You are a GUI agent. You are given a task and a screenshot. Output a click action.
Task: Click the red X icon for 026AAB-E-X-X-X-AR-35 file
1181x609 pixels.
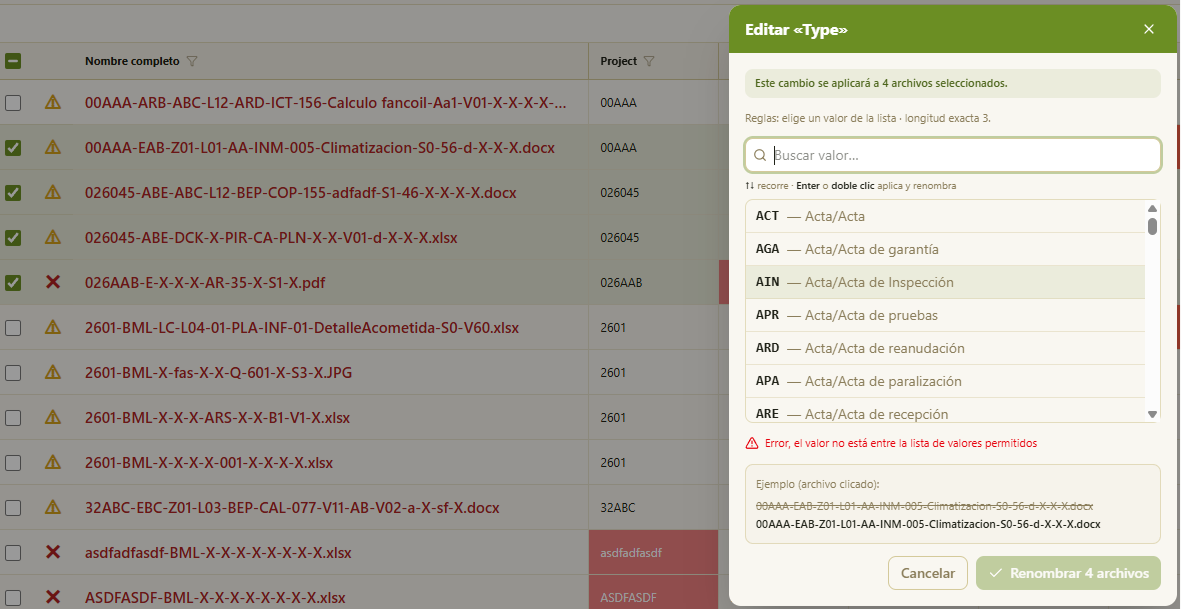[53, 282]
